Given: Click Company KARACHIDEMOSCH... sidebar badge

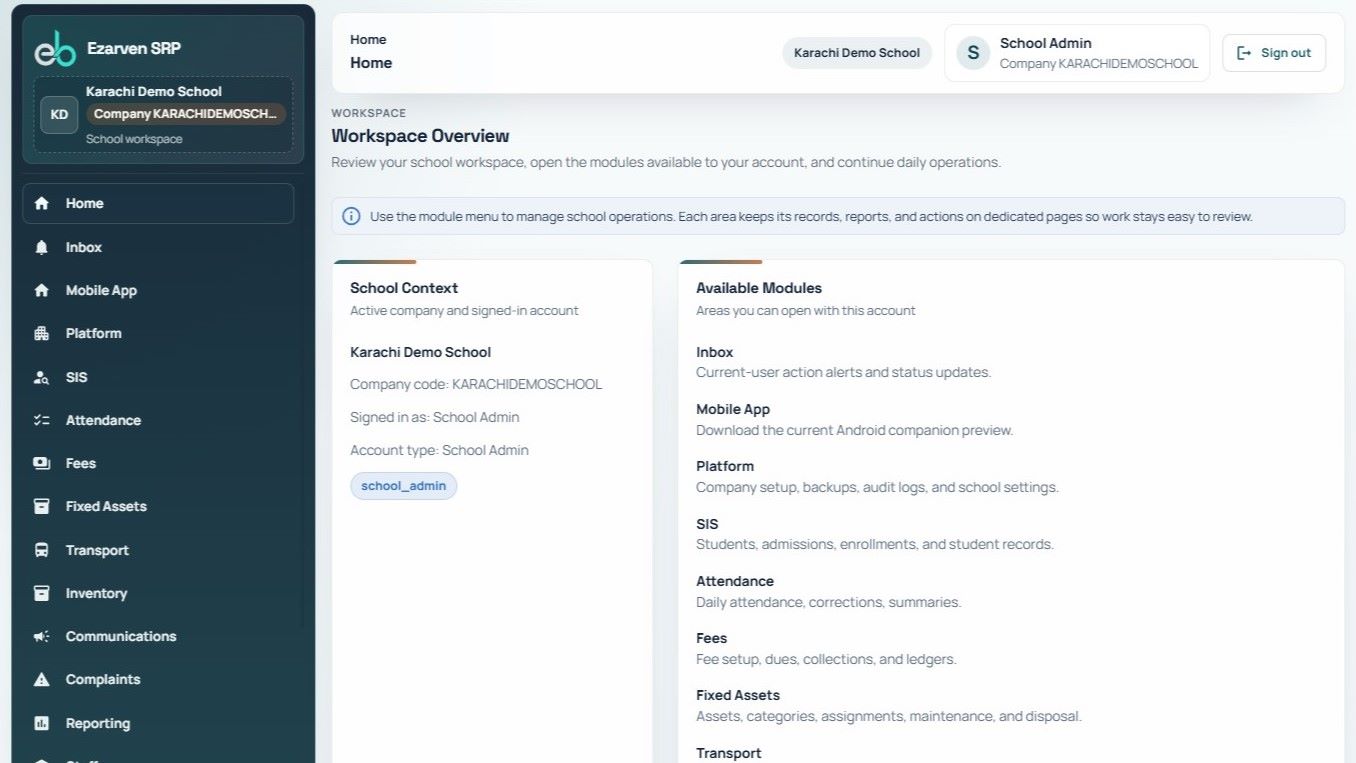Looking at the screenshot, I should [x=186, y=114].
